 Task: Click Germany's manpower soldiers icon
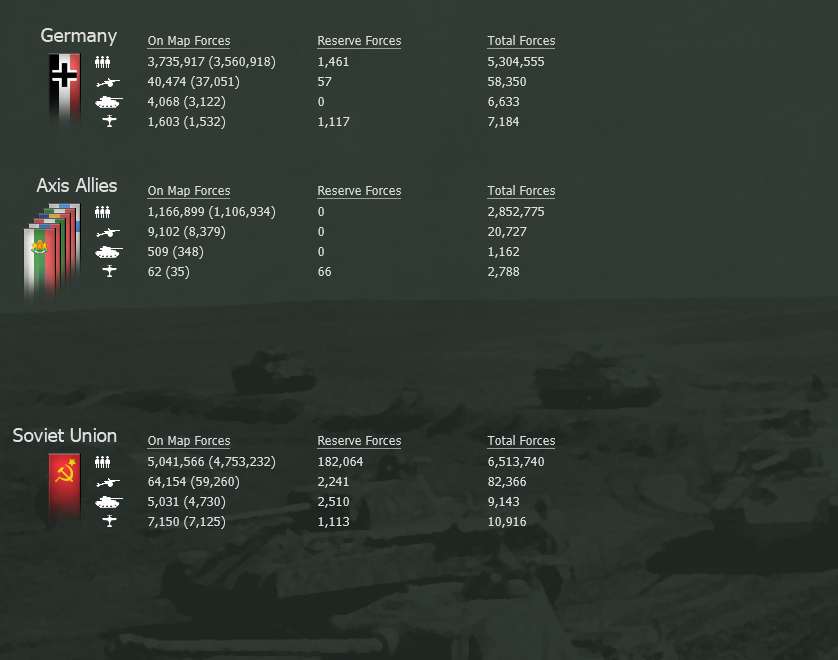click(x=103, y=62)
